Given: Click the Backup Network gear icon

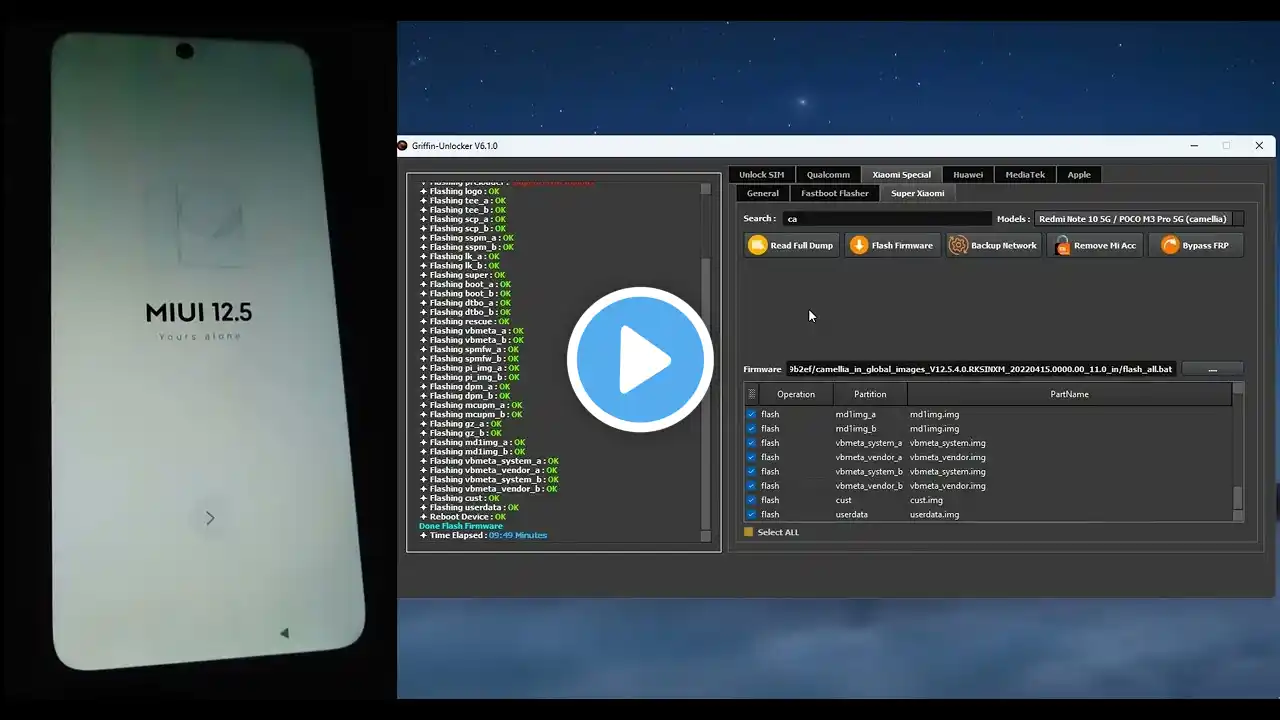Looking at the screenshot, I should (958, 245).
